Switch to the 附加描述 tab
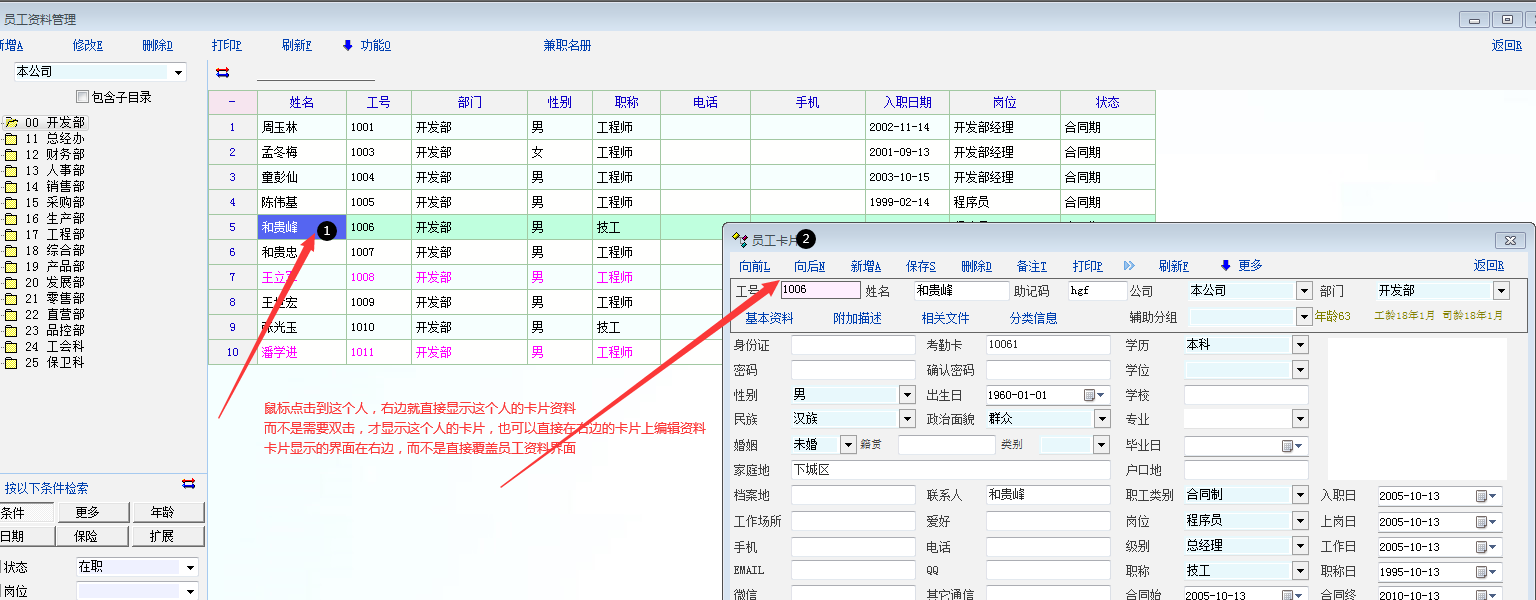Viewport: 1536px width, 600px height. pos(857,318)
